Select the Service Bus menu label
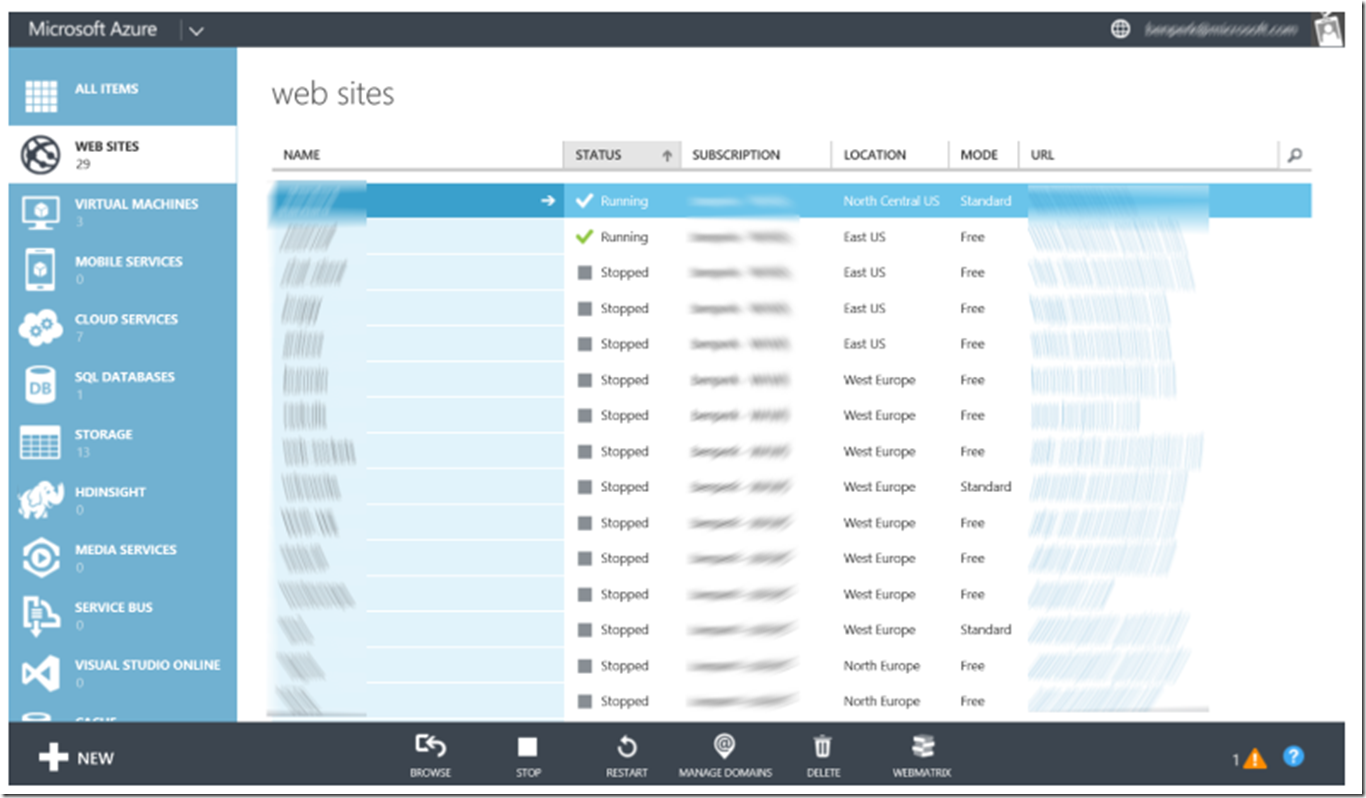The image size is (1366, 798). [114, 607]
